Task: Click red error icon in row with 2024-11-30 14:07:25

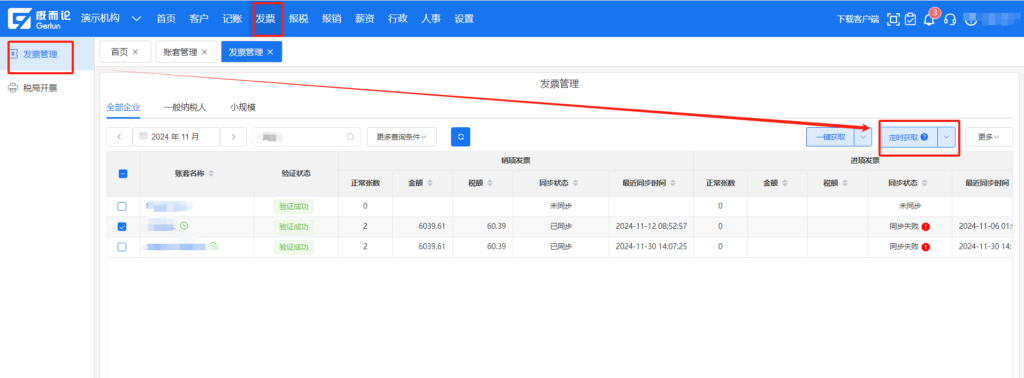Action: (x=925, y=247)
